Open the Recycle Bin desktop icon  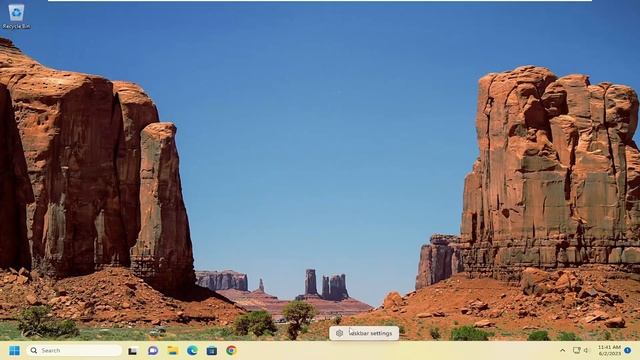tap(16, 16)
